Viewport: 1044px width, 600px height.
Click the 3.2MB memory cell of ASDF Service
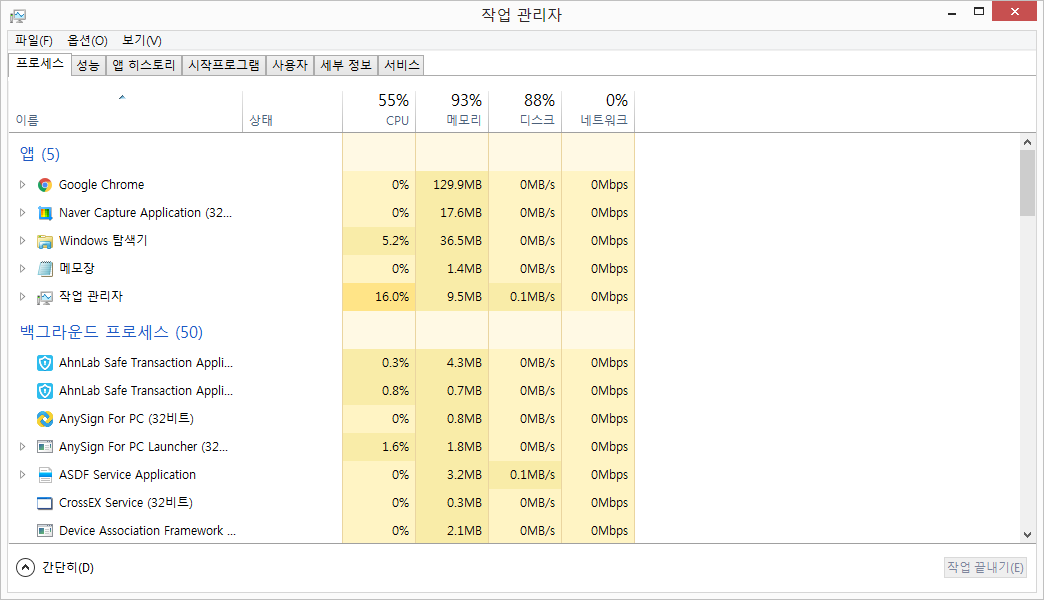tap(452, 474)
